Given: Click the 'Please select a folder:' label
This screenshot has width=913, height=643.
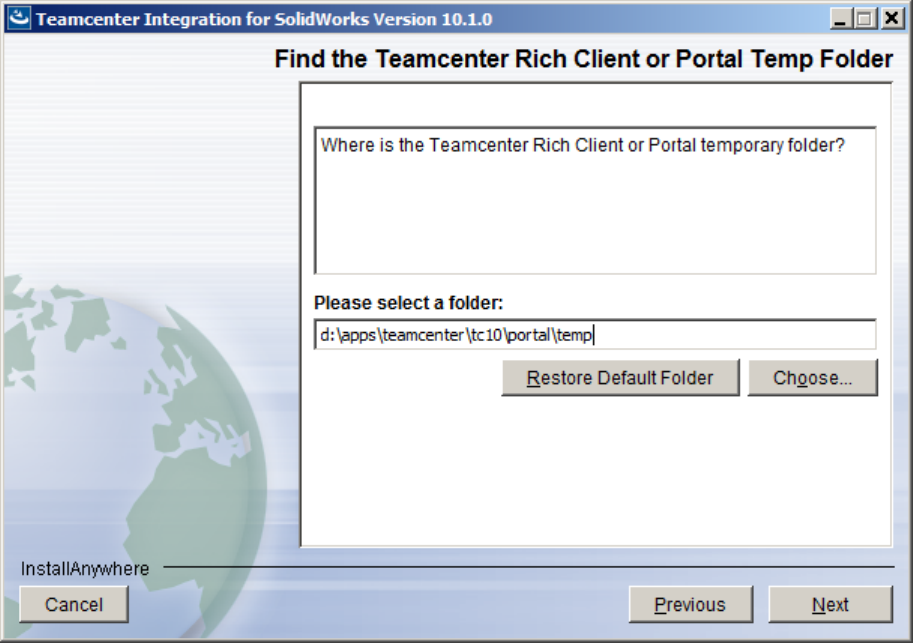Looking at the screenshot, I should click(x=408, y=303).
